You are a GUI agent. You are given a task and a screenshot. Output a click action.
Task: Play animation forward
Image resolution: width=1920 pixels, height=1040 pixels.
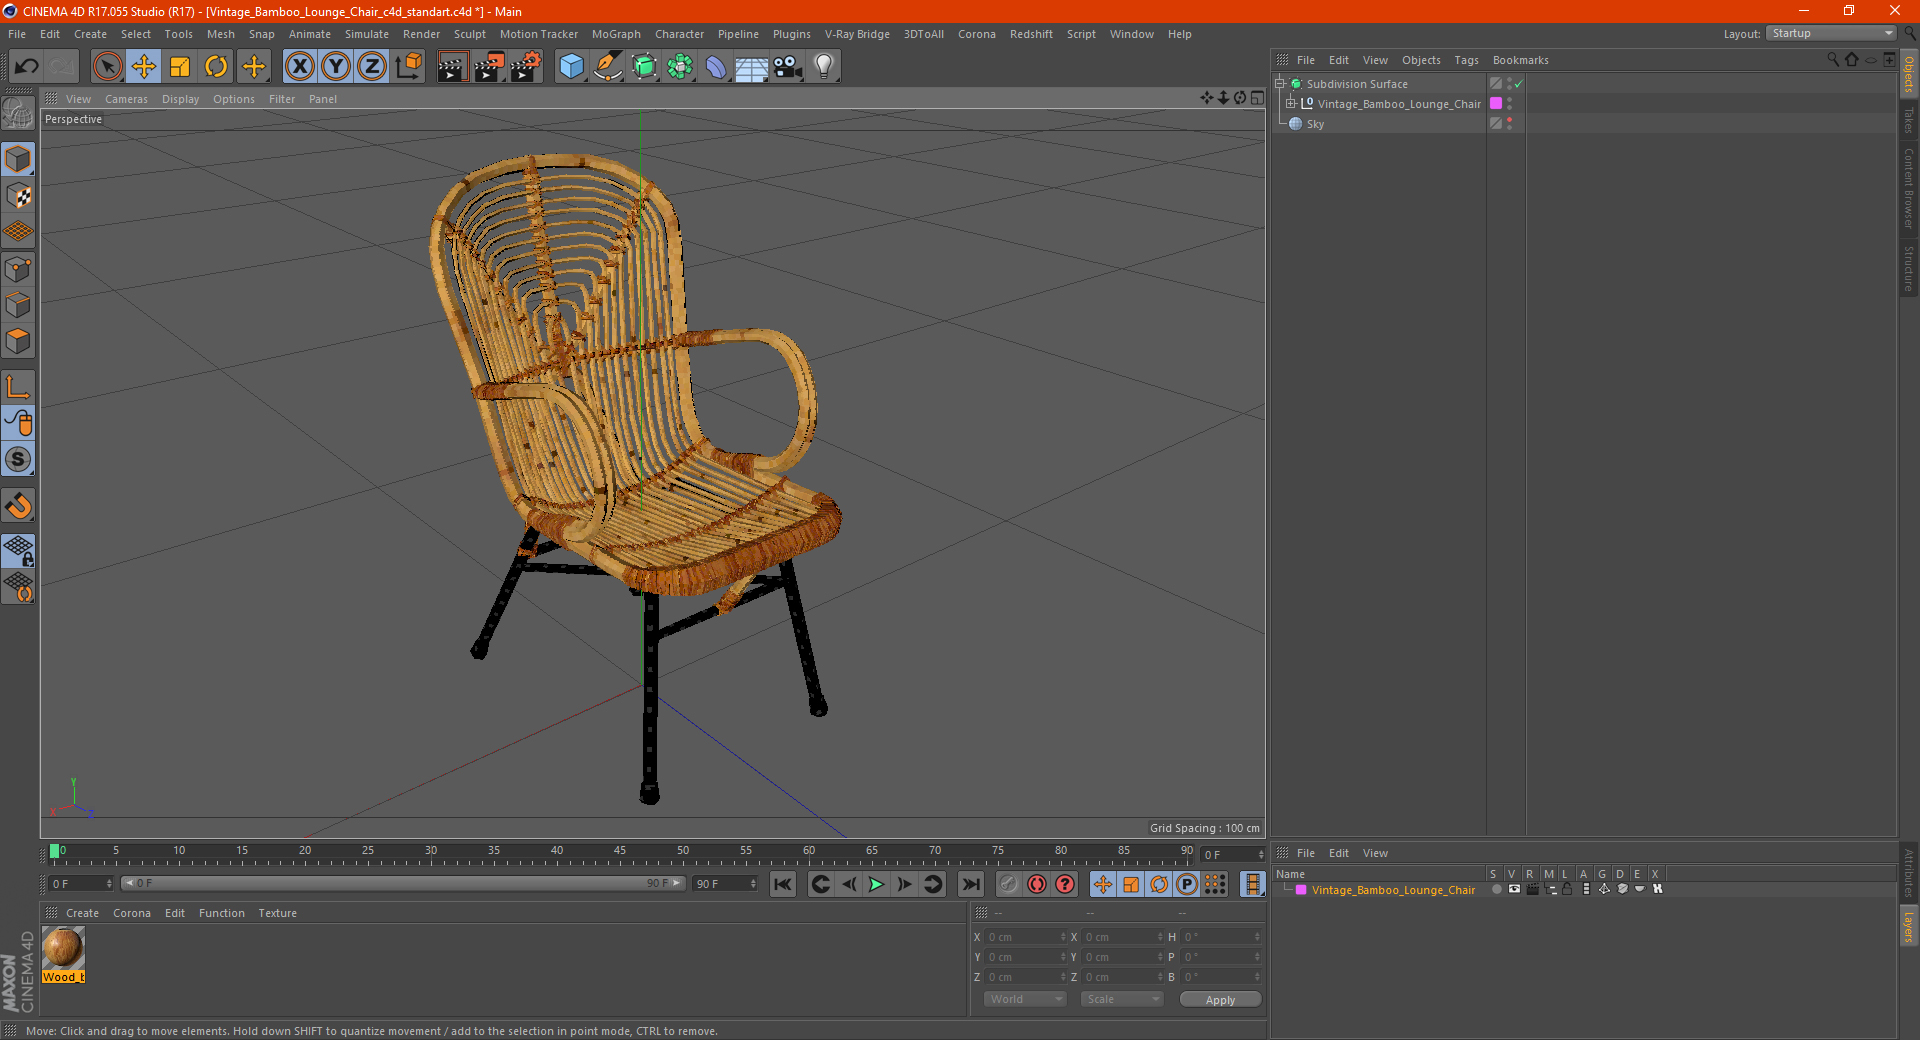click(876, 884)
